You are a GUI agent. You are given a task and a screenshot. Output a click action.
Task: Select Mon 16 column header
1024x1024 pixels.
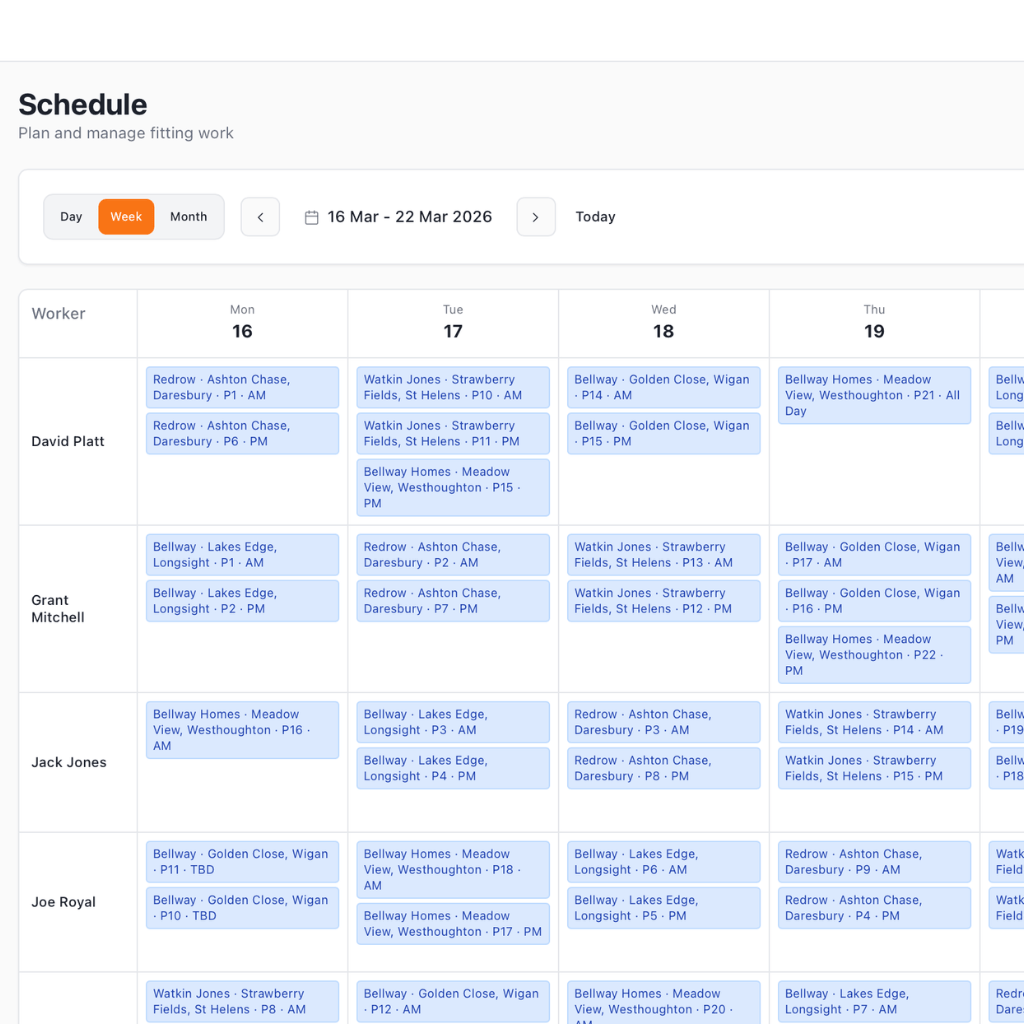pos(242,323)
